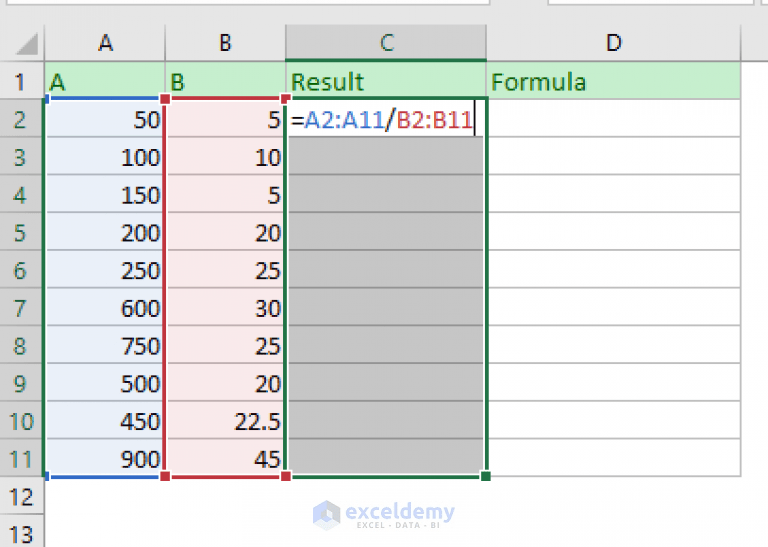Click cell containing 750
Image resolution: width=768 pixels, height=547 pixels.
click(105, 345)
